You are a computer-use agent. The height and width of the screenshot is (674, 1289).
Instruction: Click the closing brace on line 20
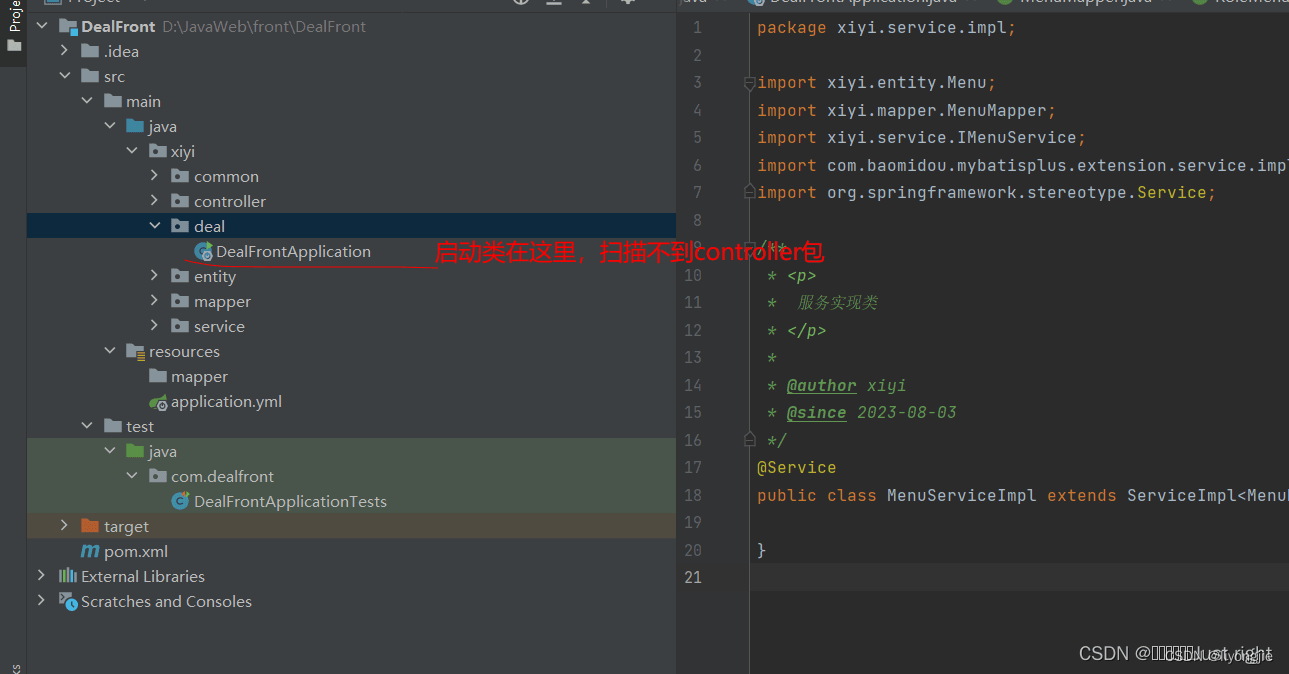761,551
